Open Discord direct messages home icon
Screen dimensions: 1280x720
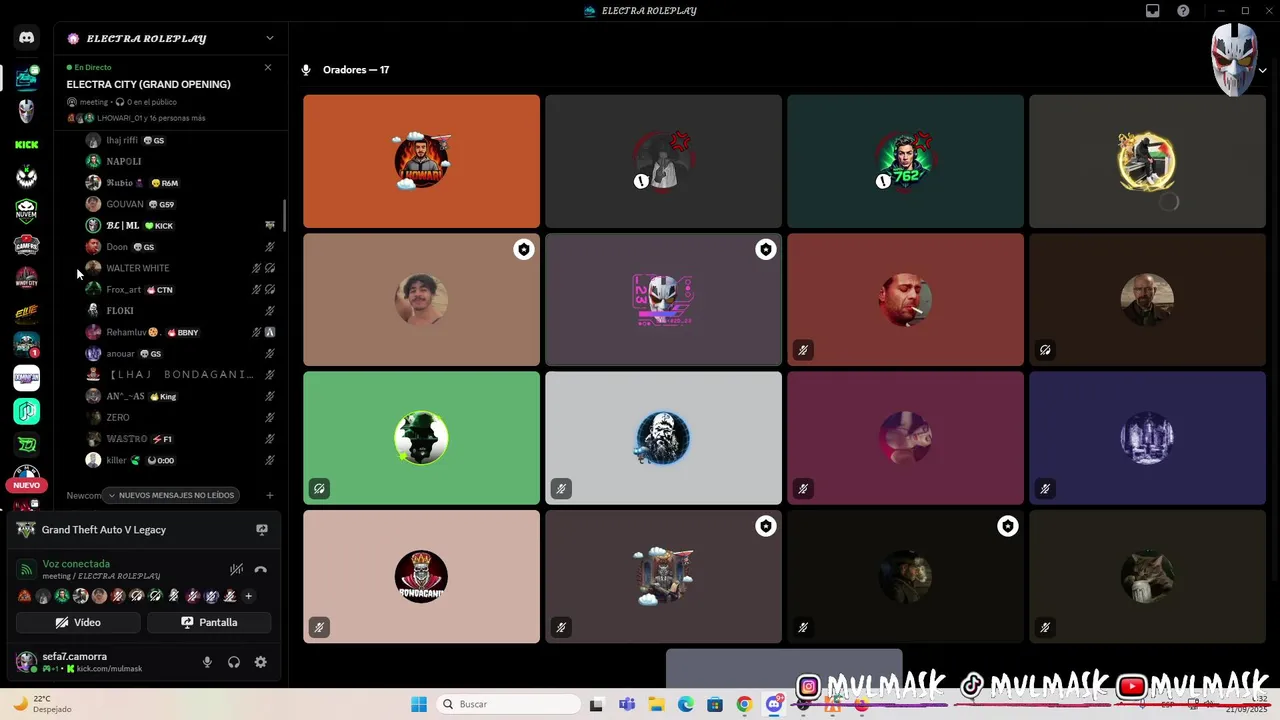pos(26,38)
